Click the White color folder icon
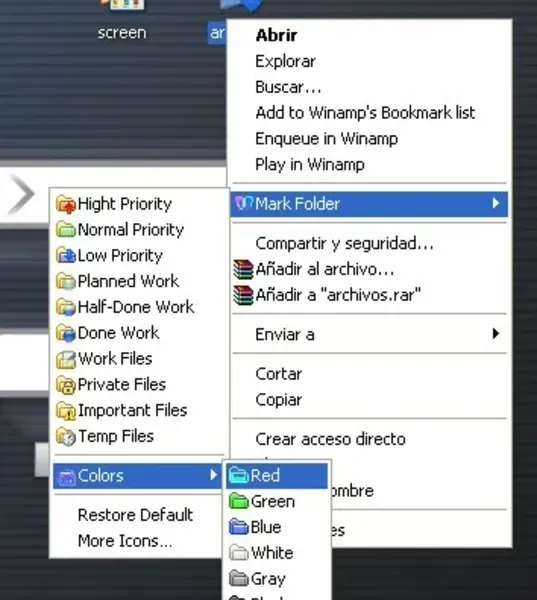 click(238, 553)
